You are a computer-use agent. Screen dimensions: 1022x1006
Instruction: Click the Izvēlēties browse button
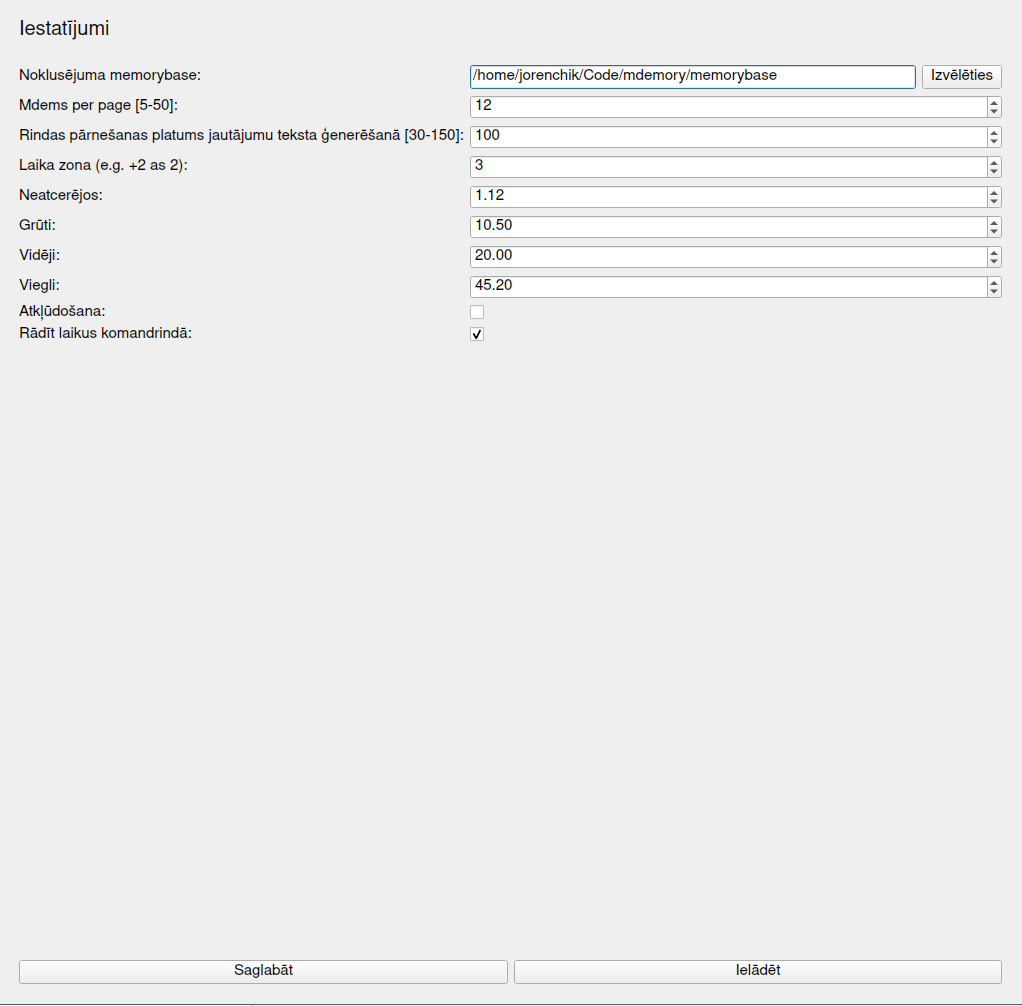click(x=961, y=76)
